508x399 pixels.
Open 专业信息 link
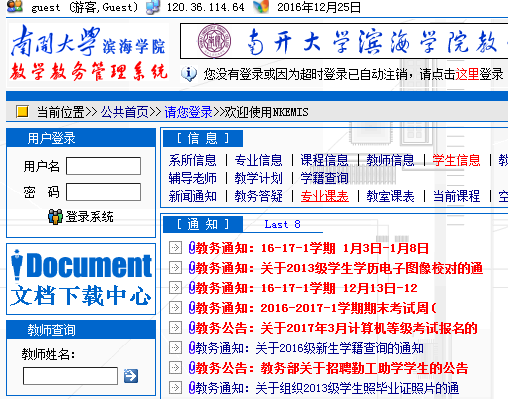[x=258, y=160]
